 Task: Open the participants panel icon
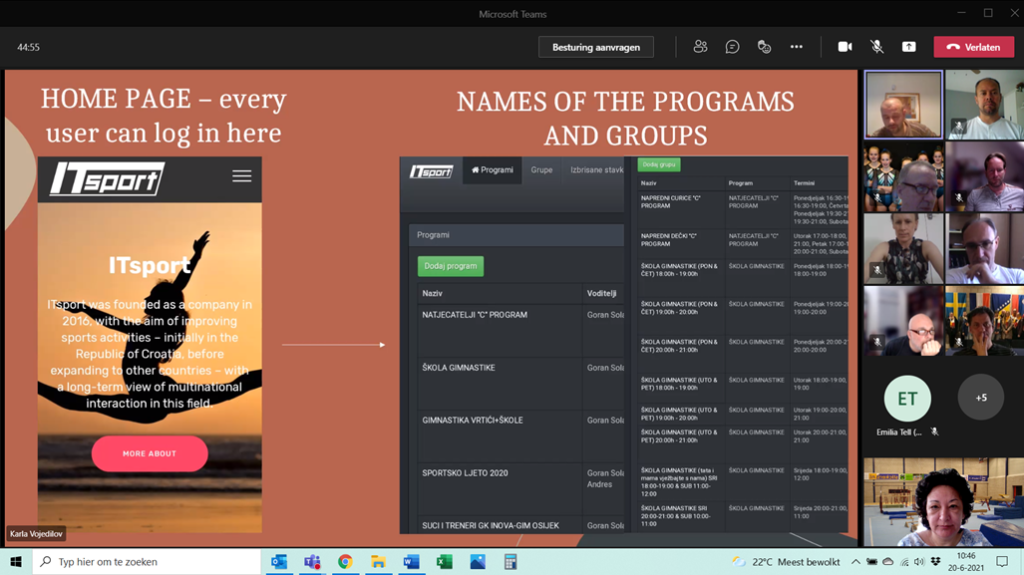coord(700,47)
